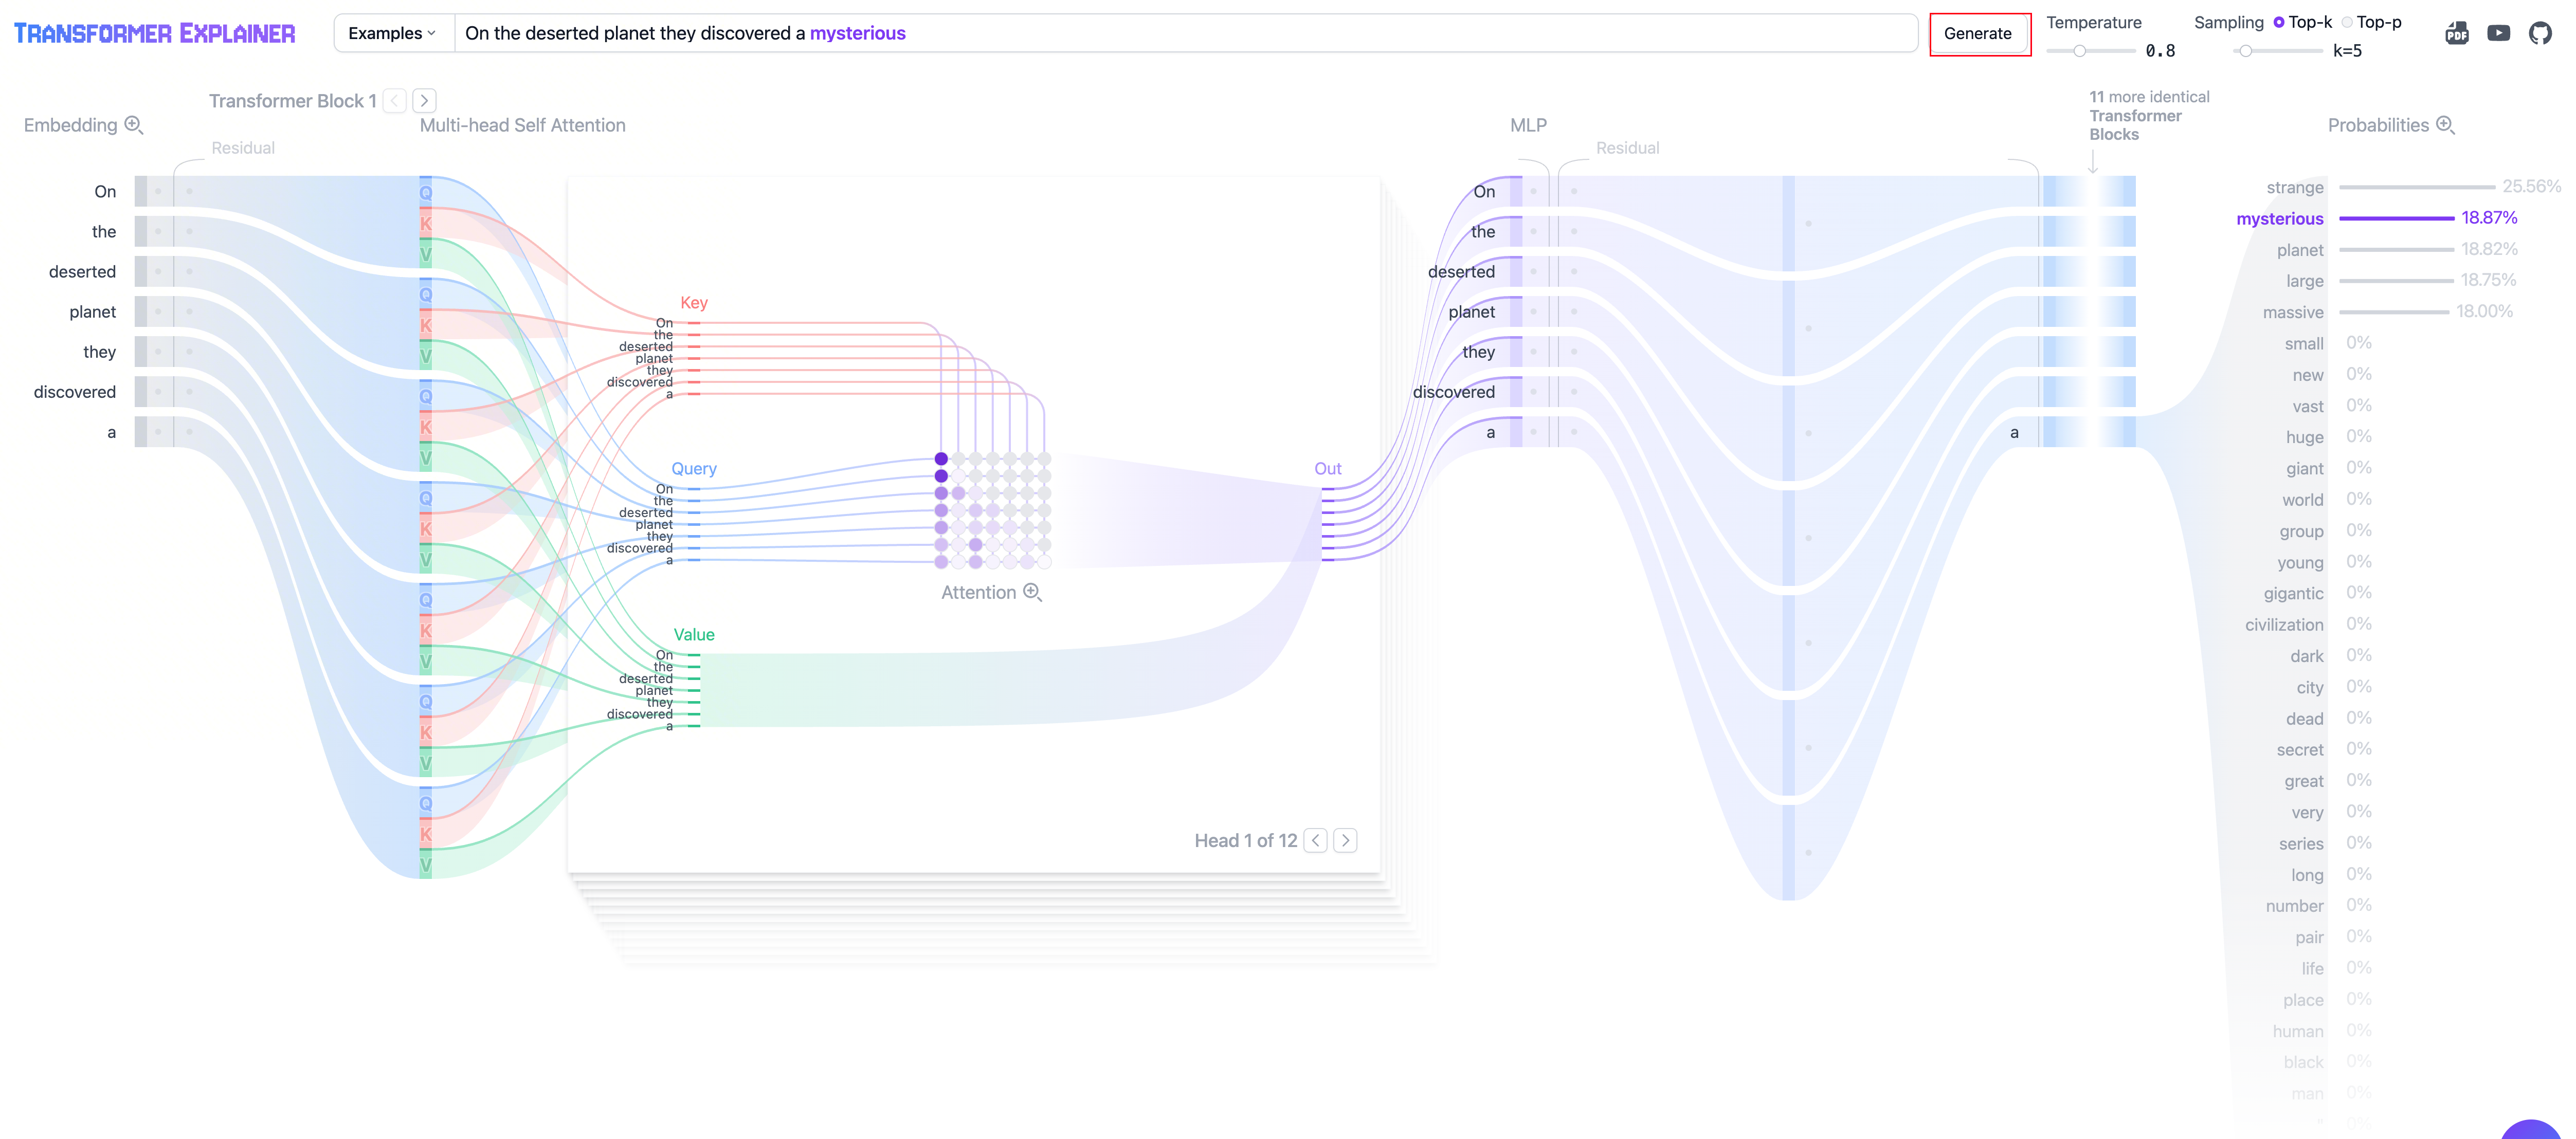Open the PDF paper icon
Image resolution: width=2576 pixels, height=1139 pixels.
[2456, 34]
